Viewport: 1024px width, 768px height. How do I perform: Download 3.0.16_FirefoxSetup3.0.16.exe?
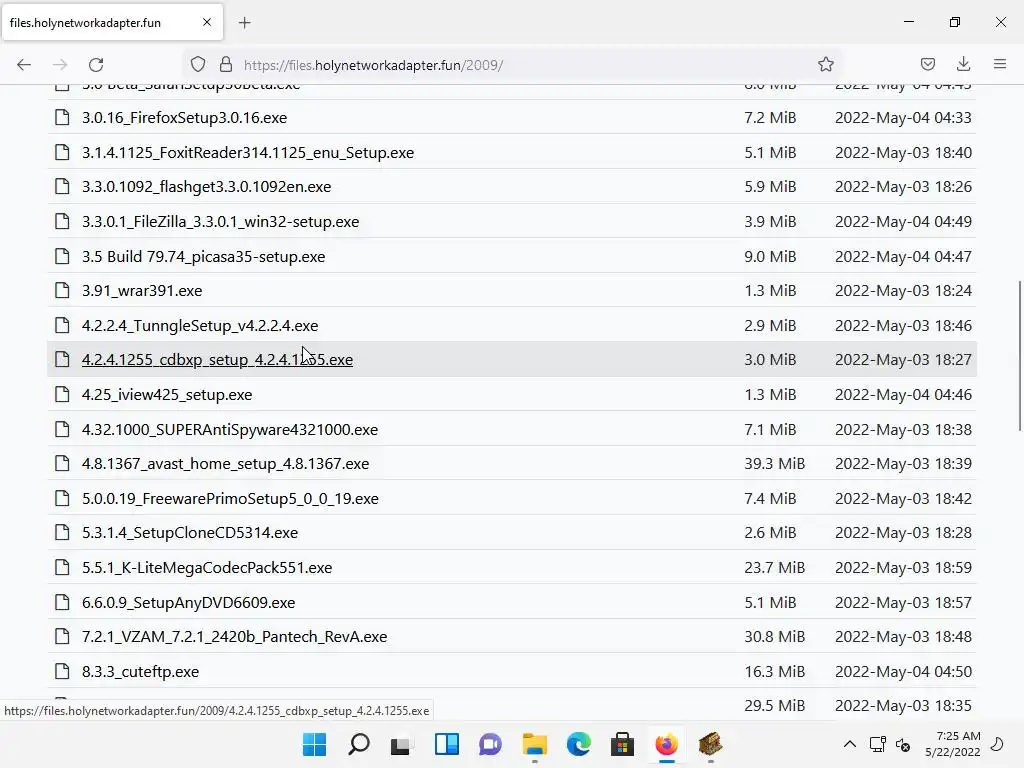tap(184, 118)
